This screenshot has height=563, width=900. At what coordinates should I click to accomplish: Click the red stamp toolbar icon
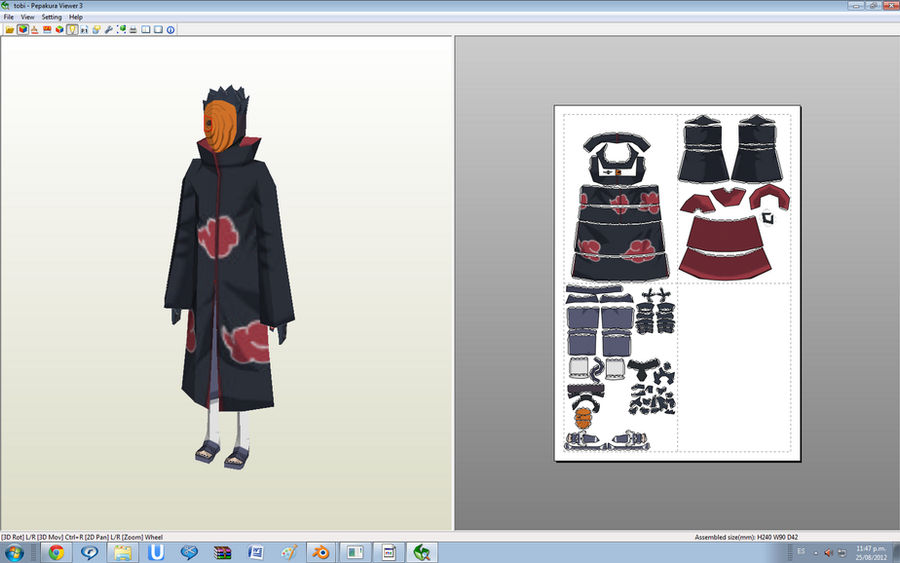click(34, 29)
